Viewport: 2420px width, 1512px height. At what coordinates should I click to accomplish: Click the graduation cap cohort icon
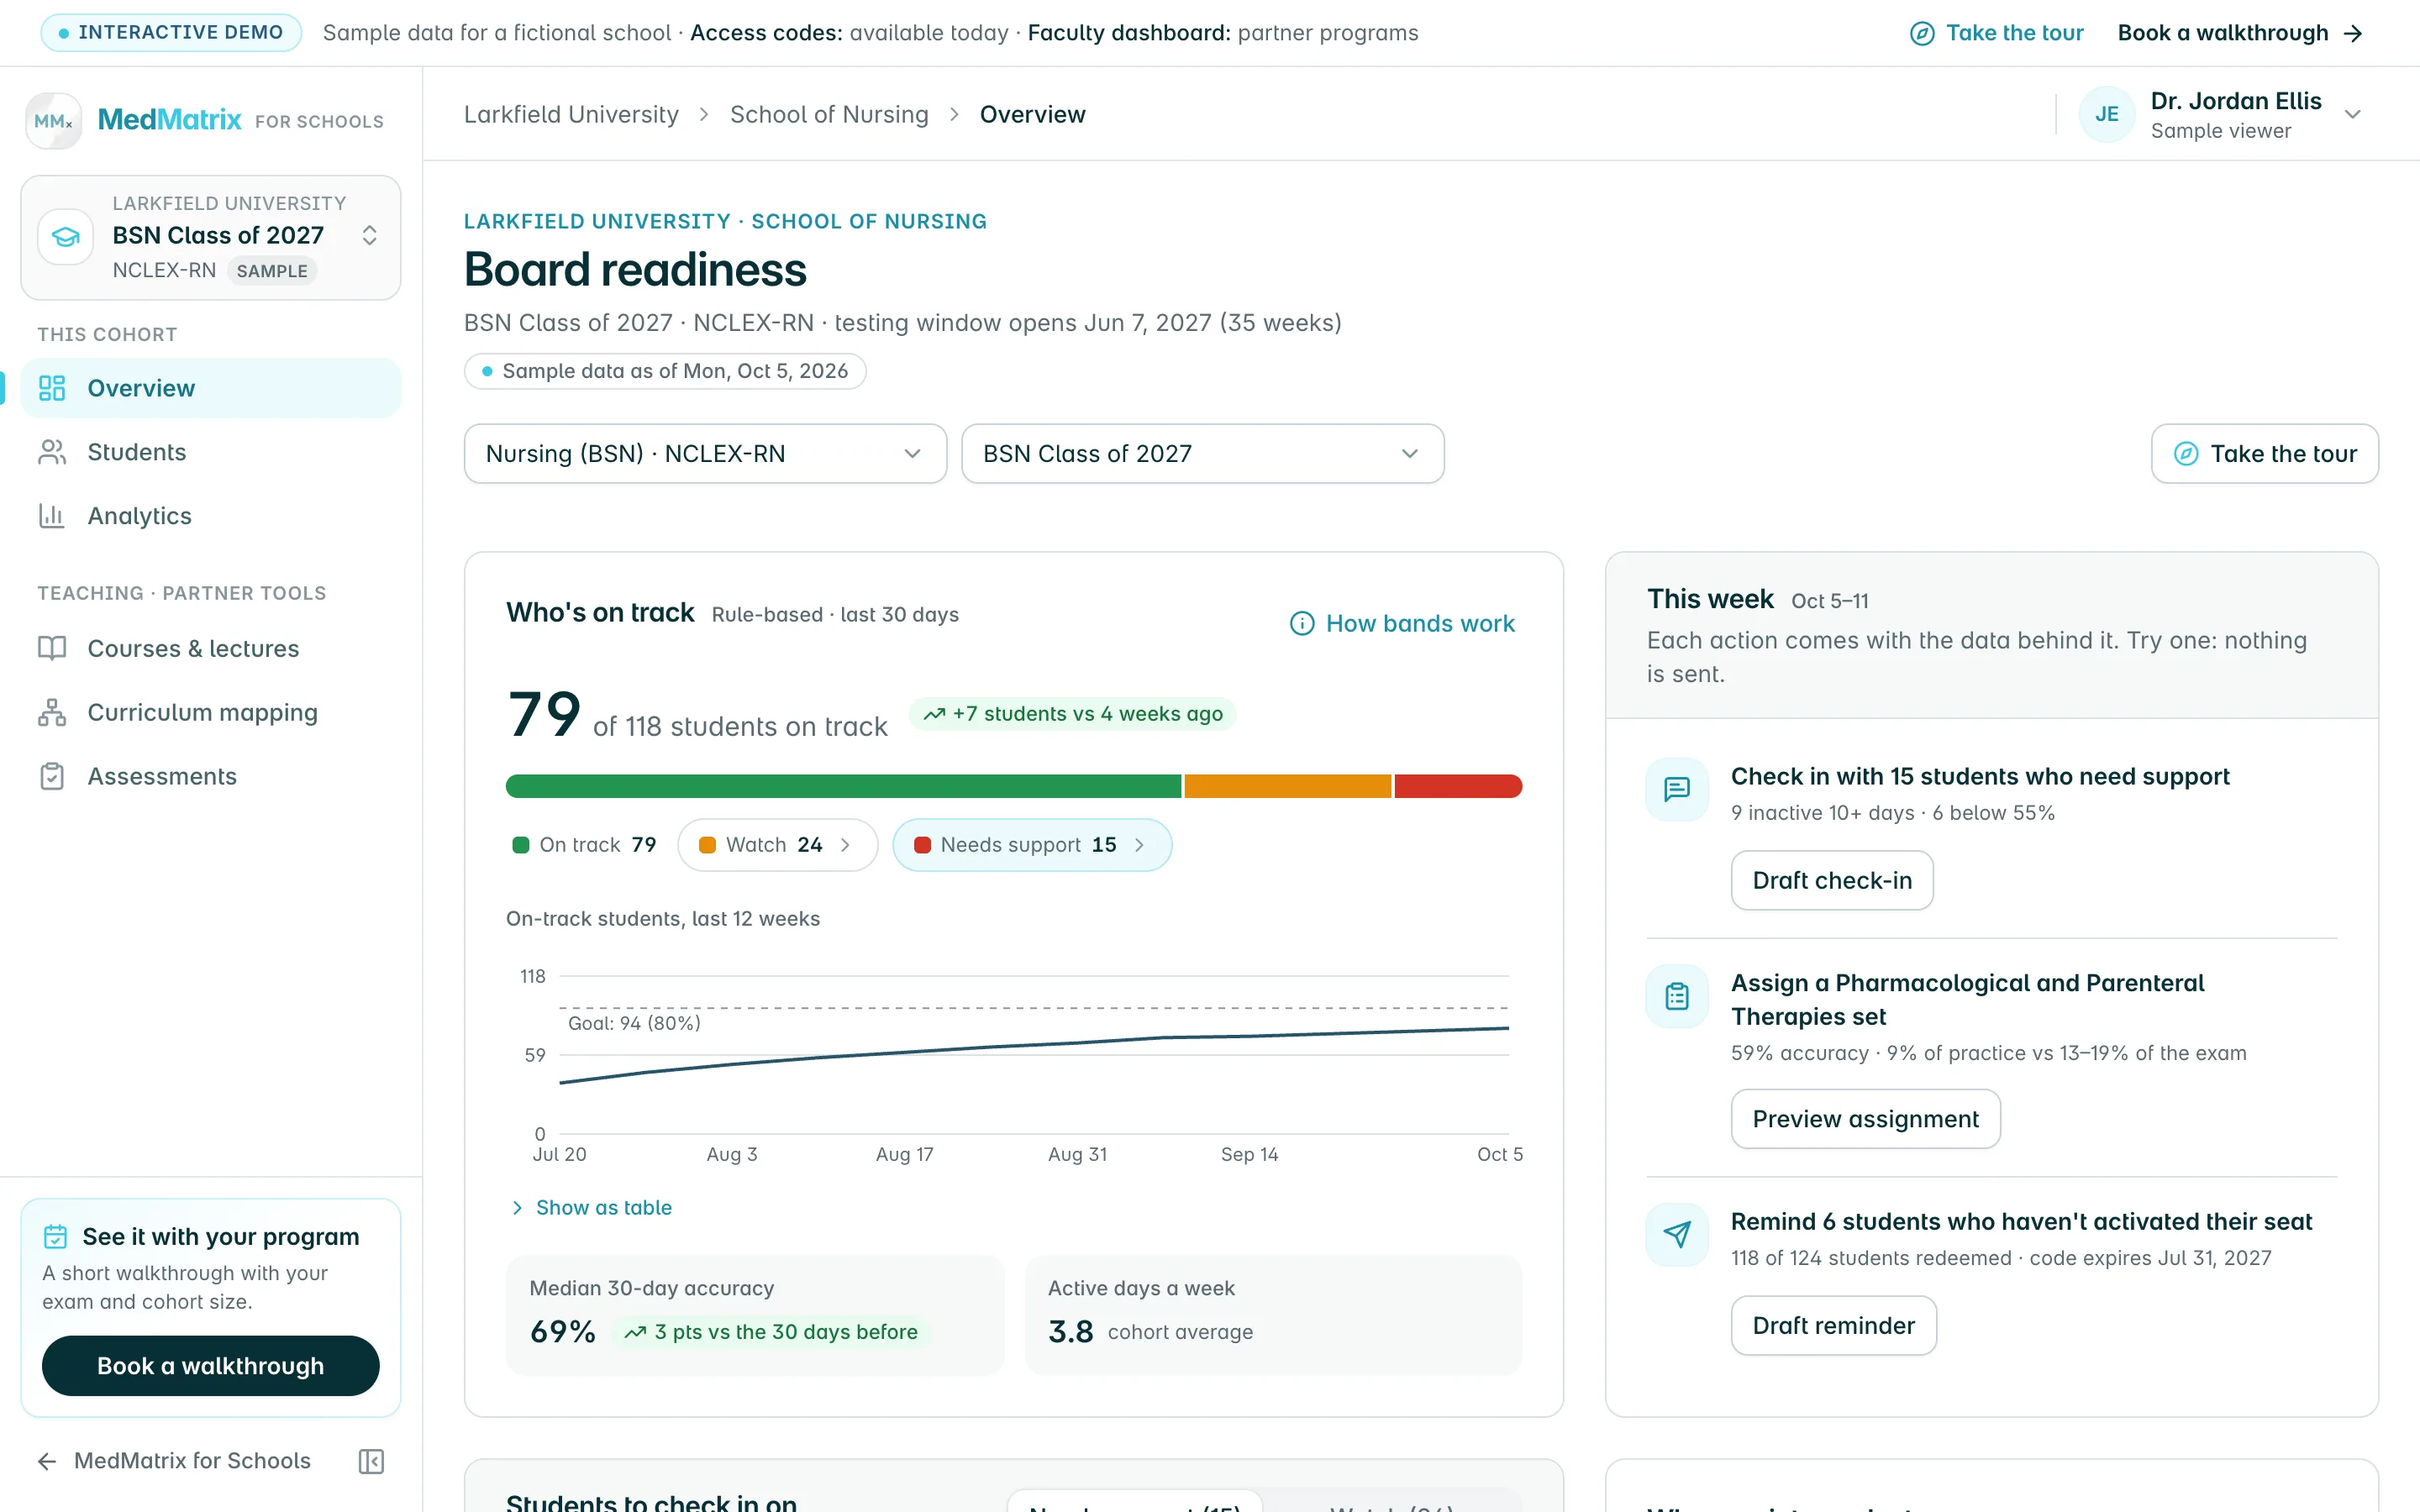66,237
